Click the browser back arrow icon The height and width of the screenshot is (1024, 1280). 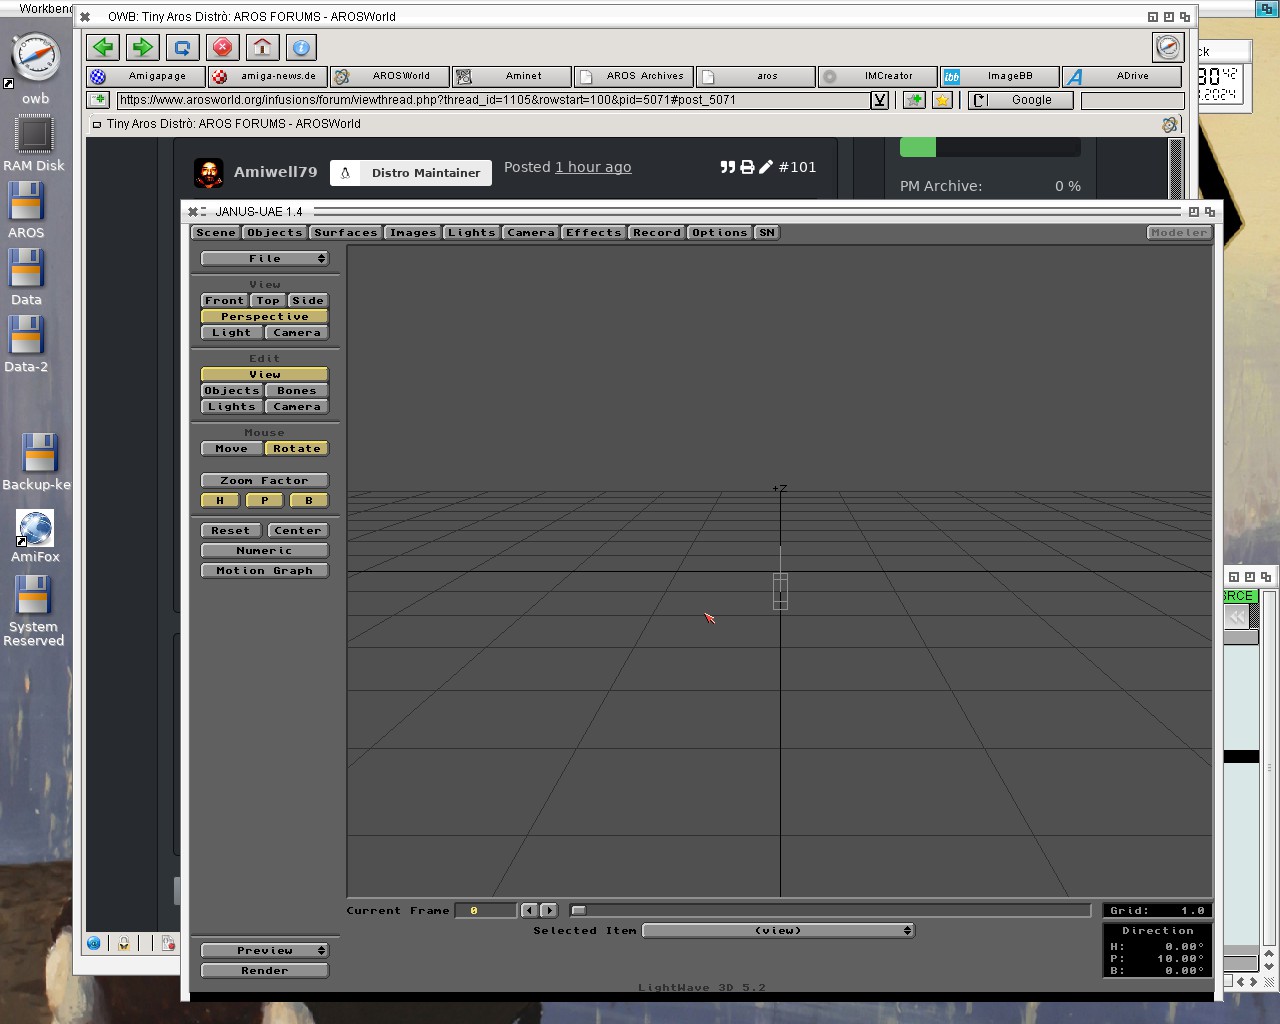[103, 47]
